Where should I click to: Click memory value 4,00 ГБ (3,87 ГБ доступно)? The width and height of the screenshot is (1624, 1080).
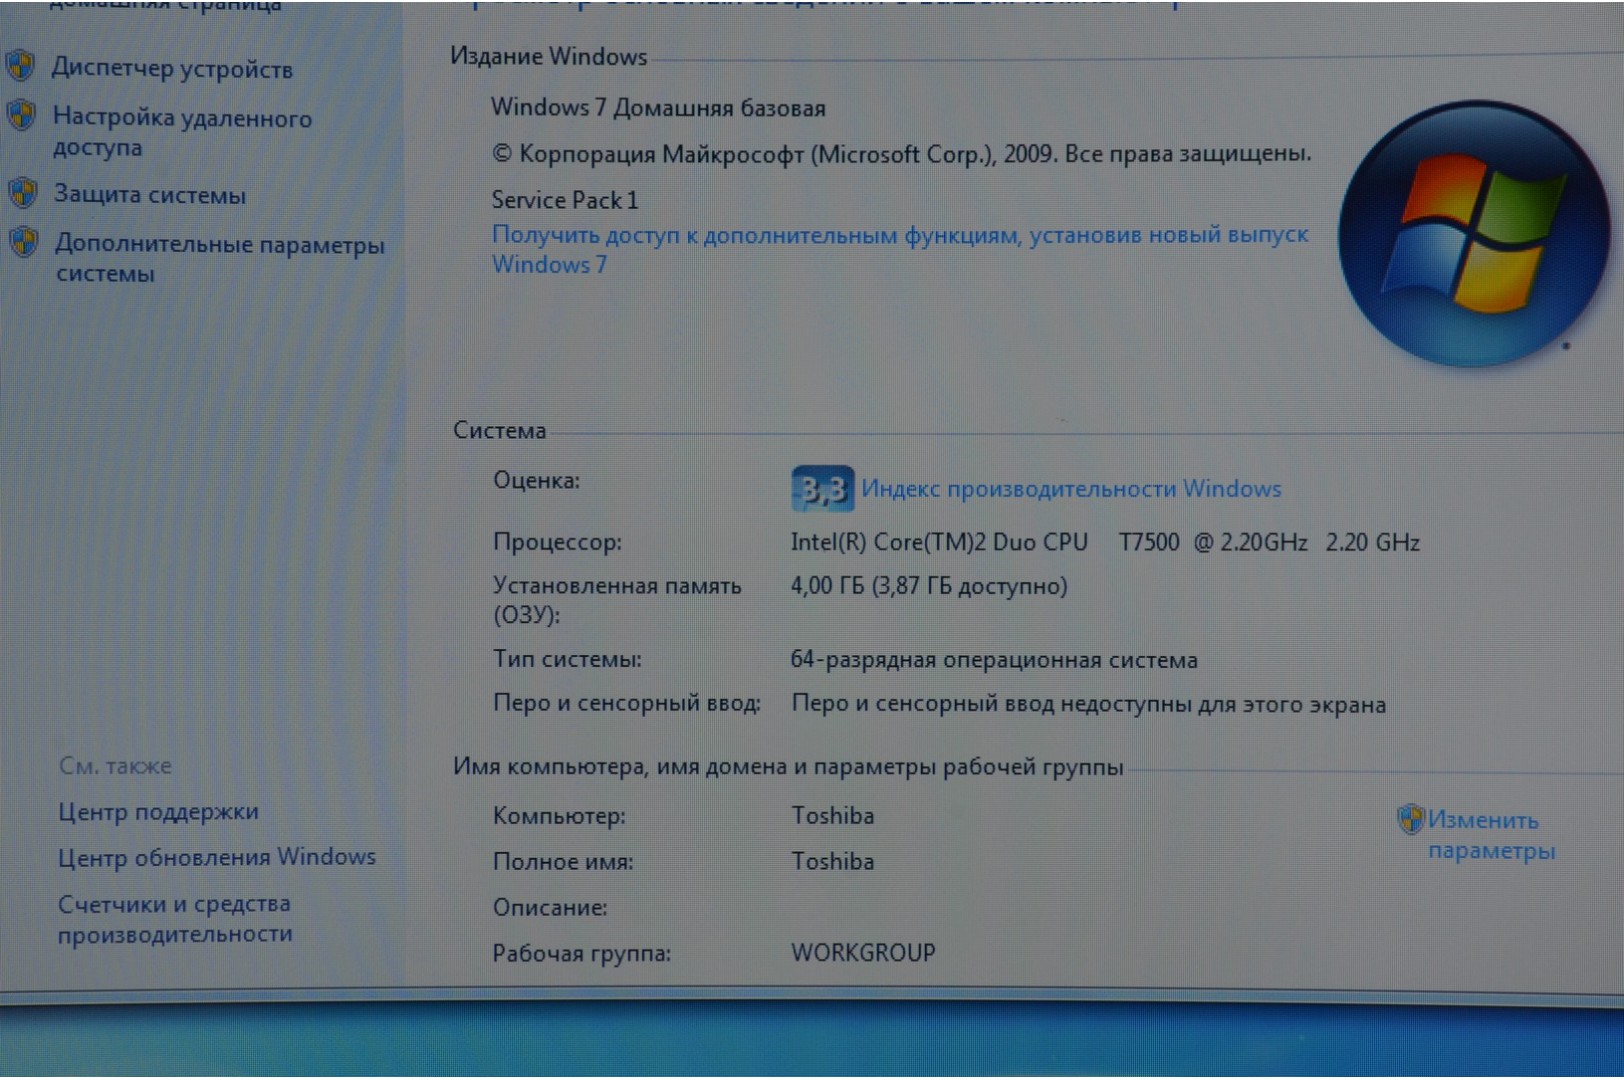929,586
